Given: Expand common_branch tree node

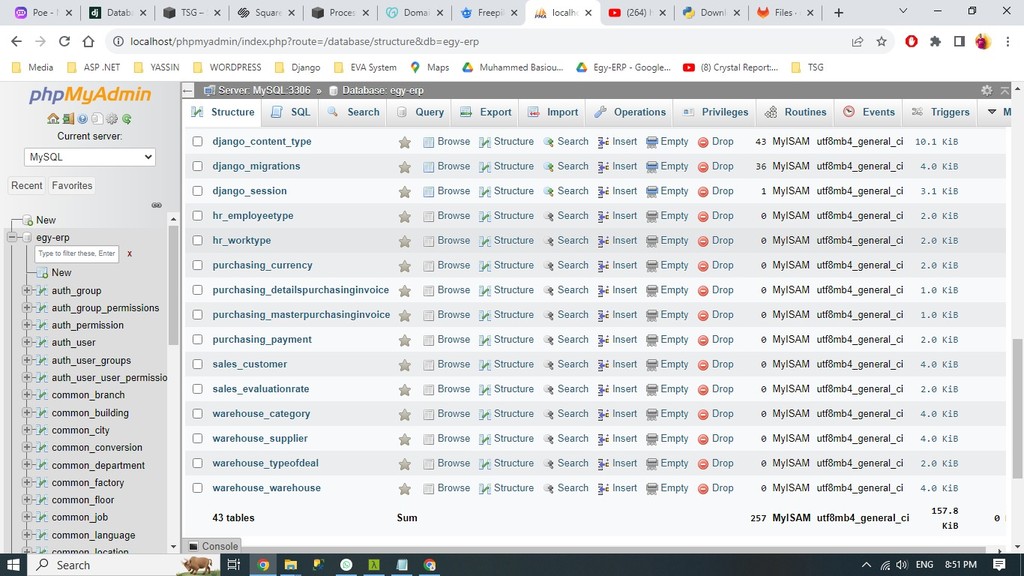Looking at the screenshot, I should 27,394.
